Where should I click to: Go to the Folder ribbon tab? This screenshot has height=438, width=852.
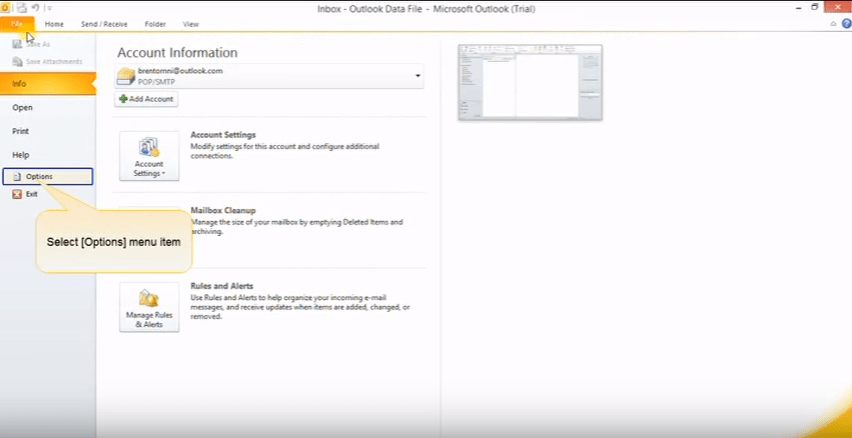(x=155, y=24)
